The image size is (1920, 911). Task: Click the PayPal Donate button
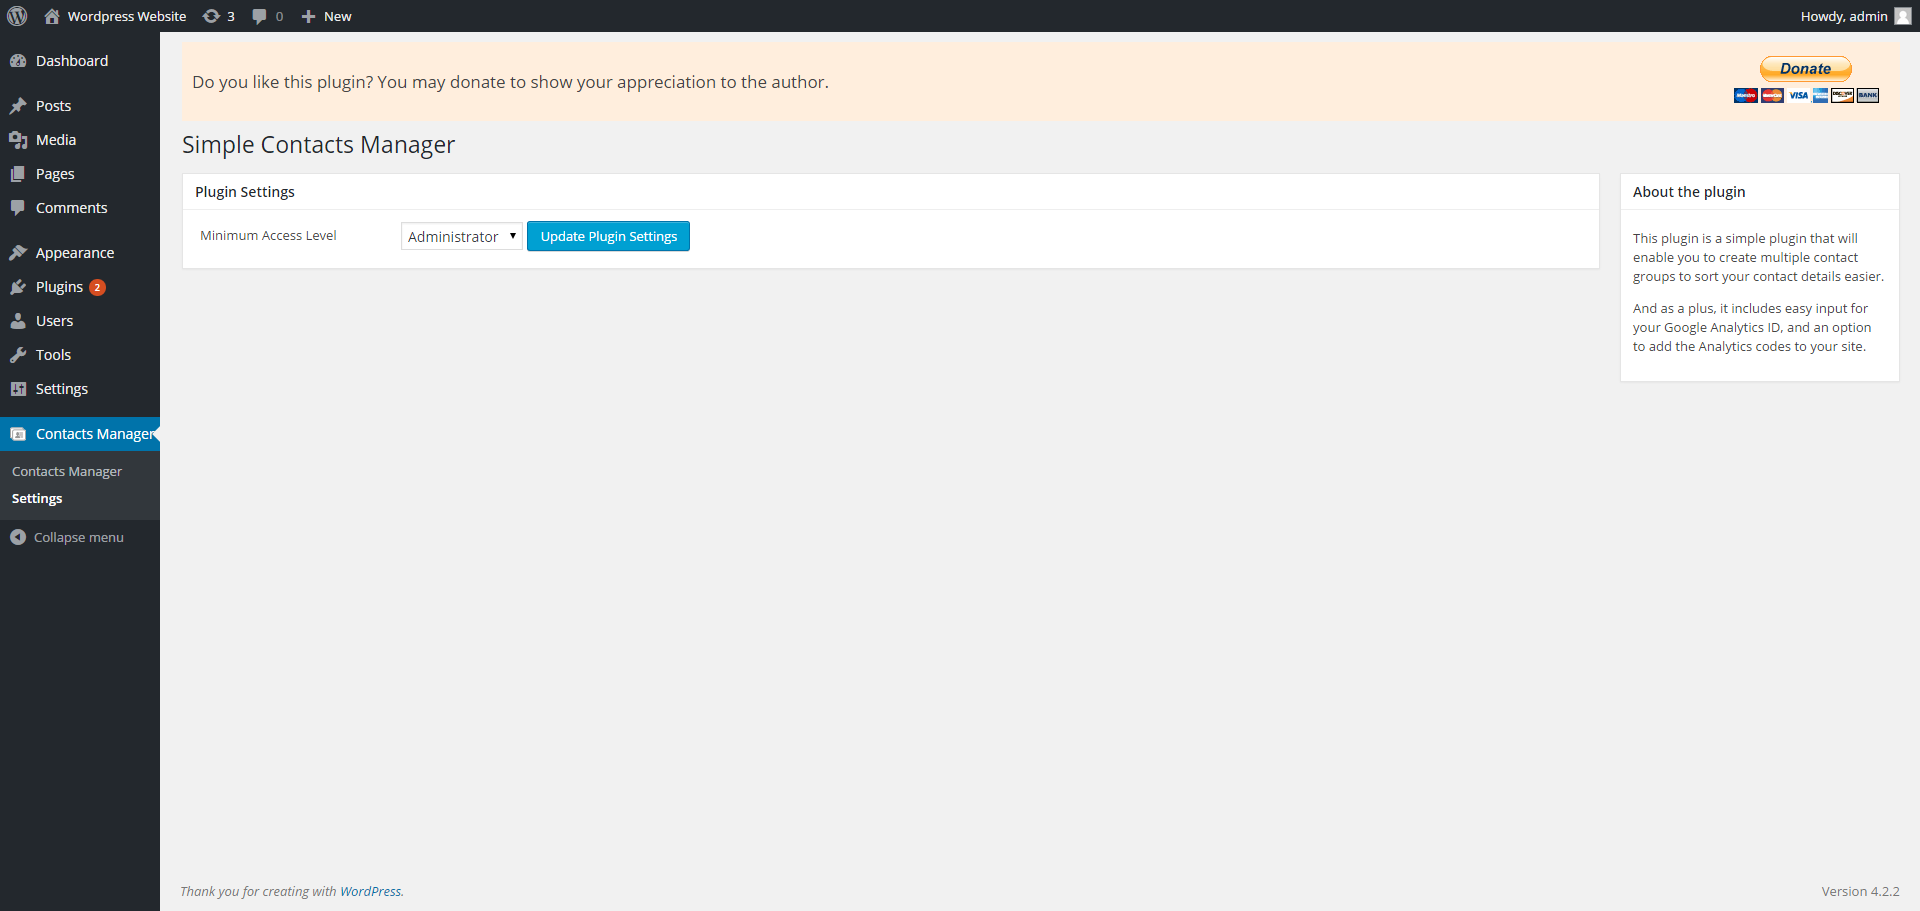pyautogui.click(x=1806, y=69)
